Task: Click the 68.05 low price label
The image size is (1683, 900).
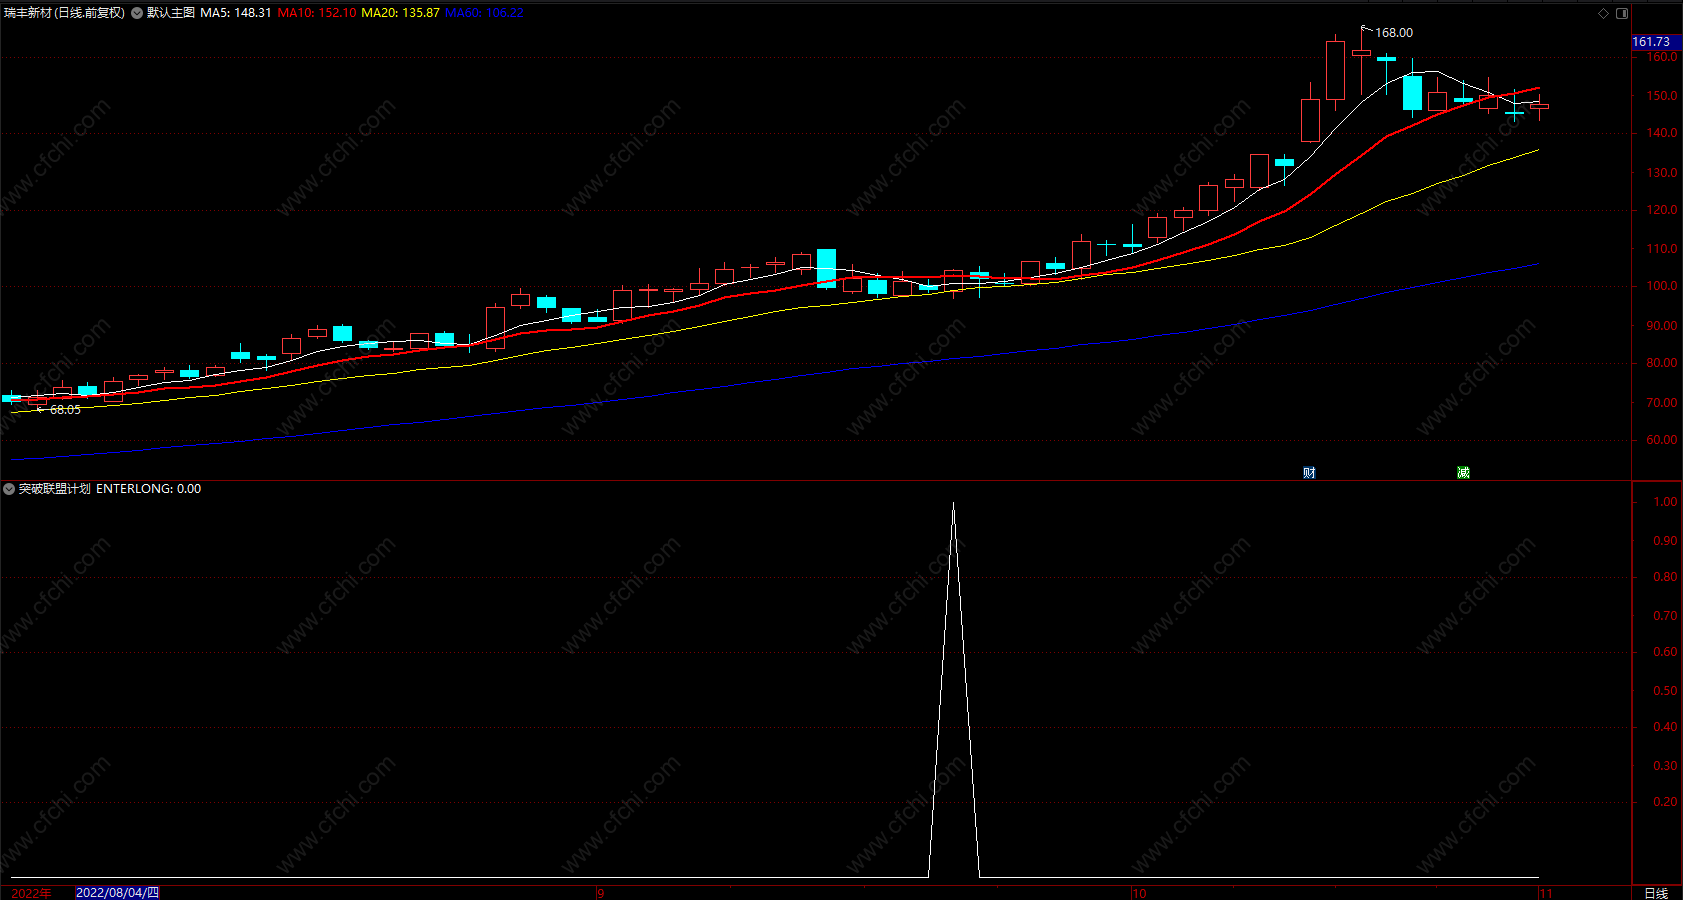Action: (65, 410)
